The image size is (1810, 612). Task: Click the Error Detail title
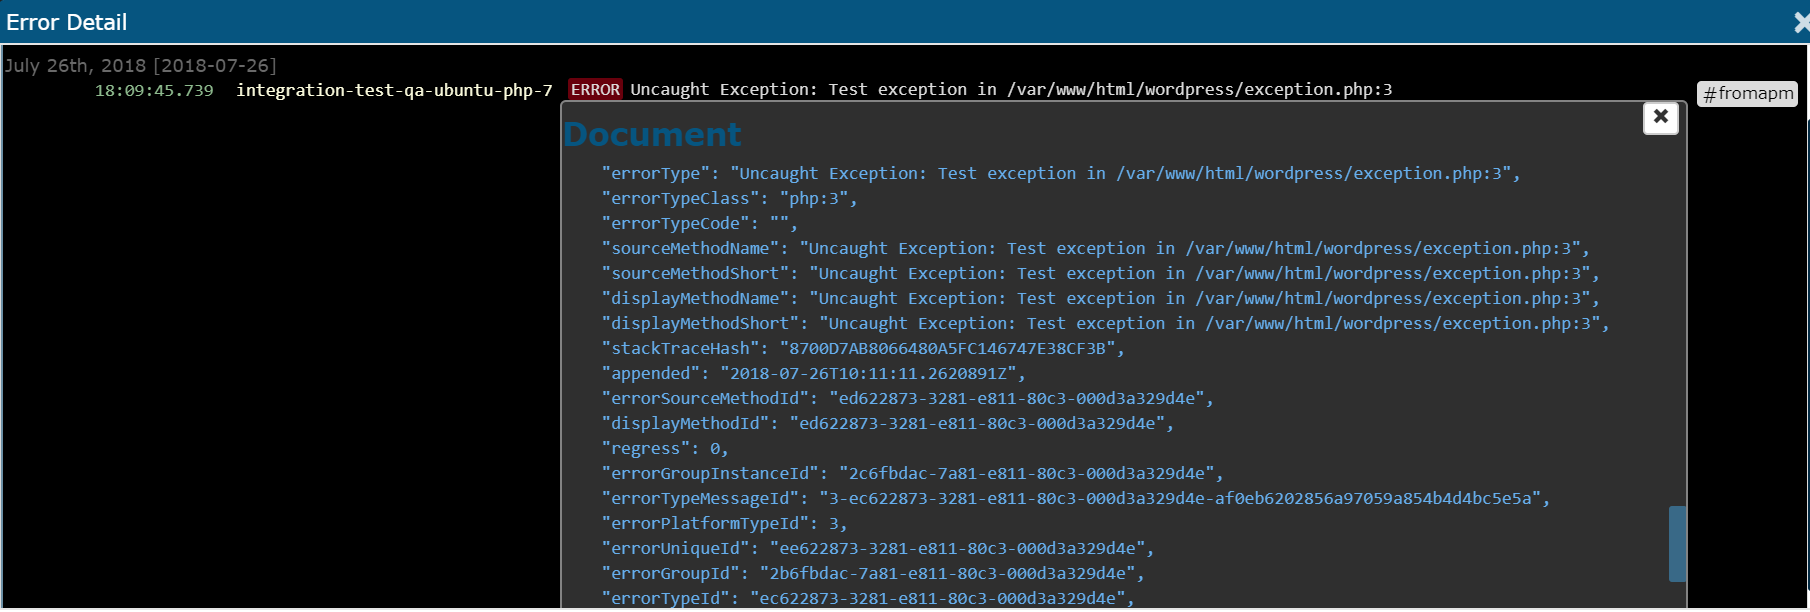(67, 22)
